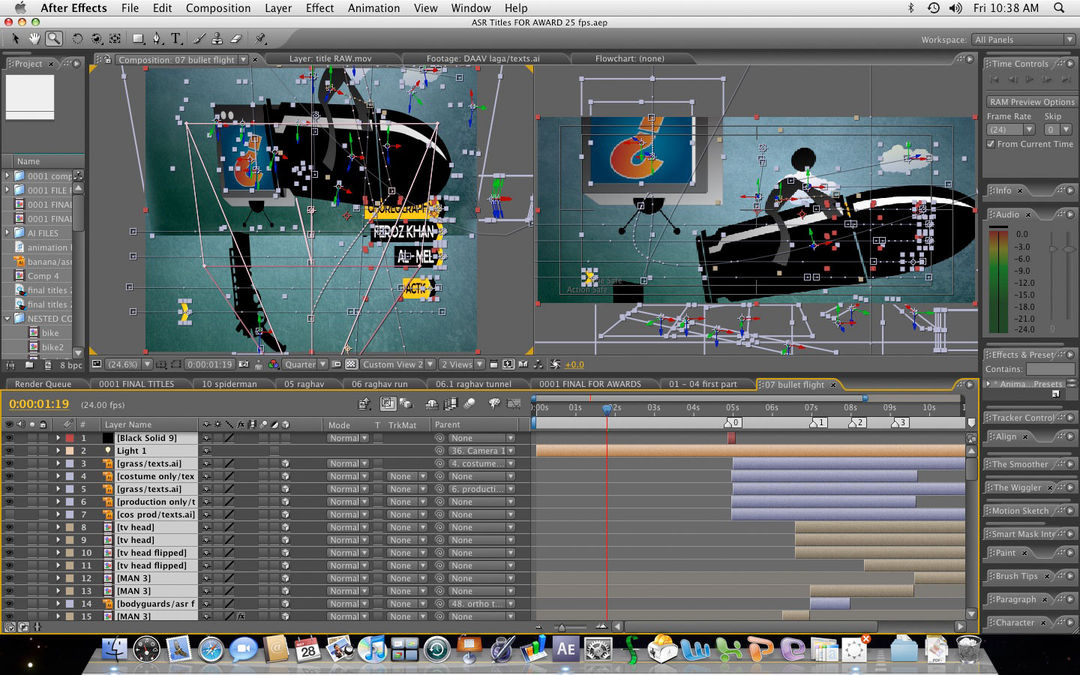1080x675 pixels.
Task: Activate the Rotation tool
Action: pyautogui.click(x=78, y=38)
